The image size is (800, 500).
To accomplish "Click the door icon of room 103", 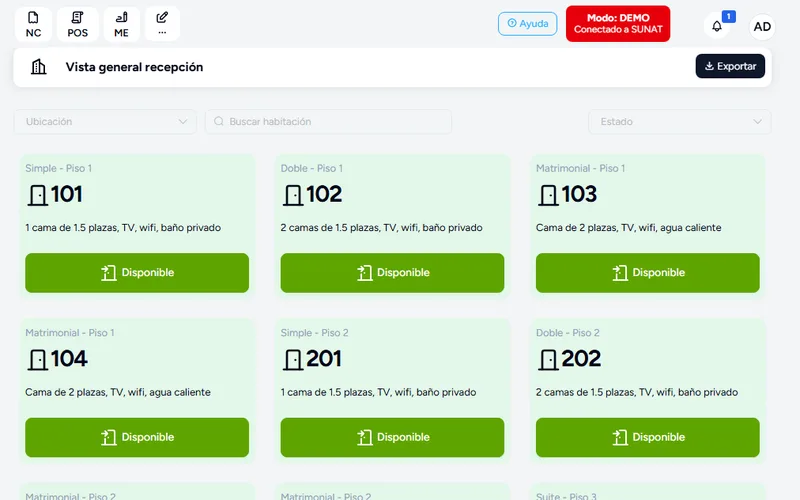I will pos(548,195).
